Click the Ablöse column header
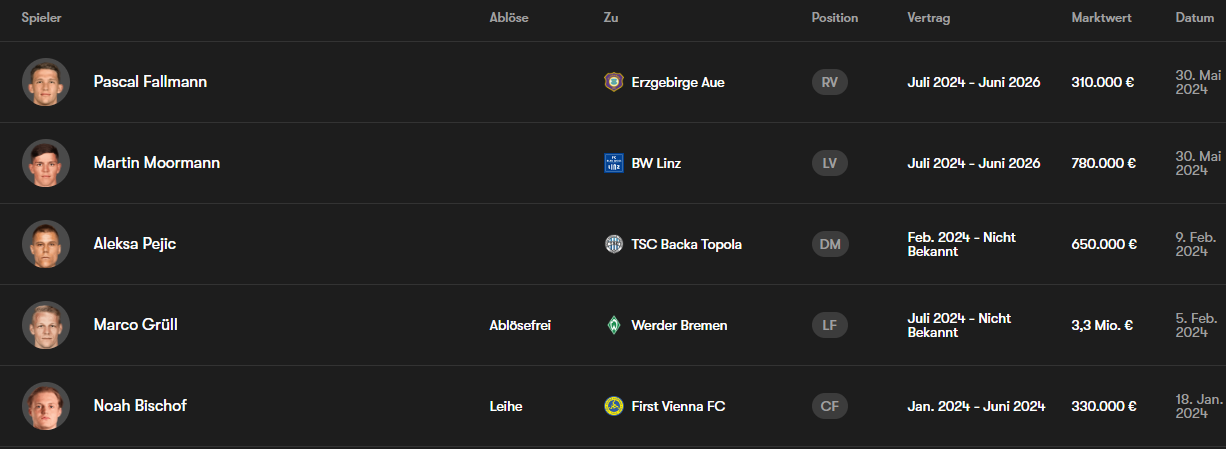1226x449 pixels. [509, 18]
